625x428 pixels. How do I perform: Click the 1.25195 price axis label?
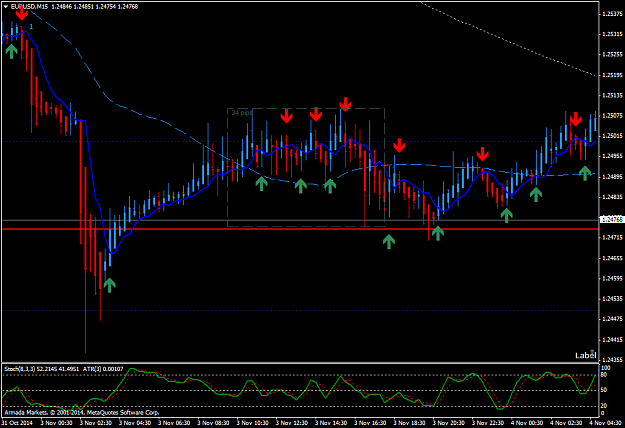612,75
